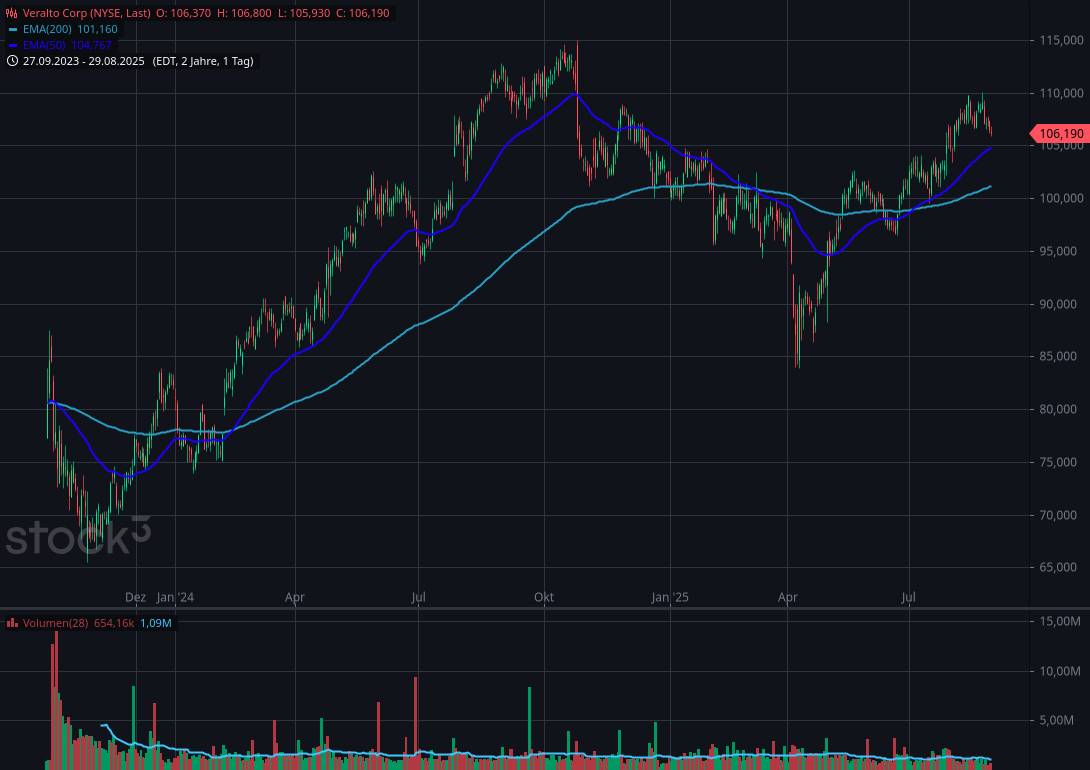The height and width of the screenshot is (770, 1090).
Task: Click the timeframe text '2 Jahre, 1 Tag'
Action: point(217,61)
